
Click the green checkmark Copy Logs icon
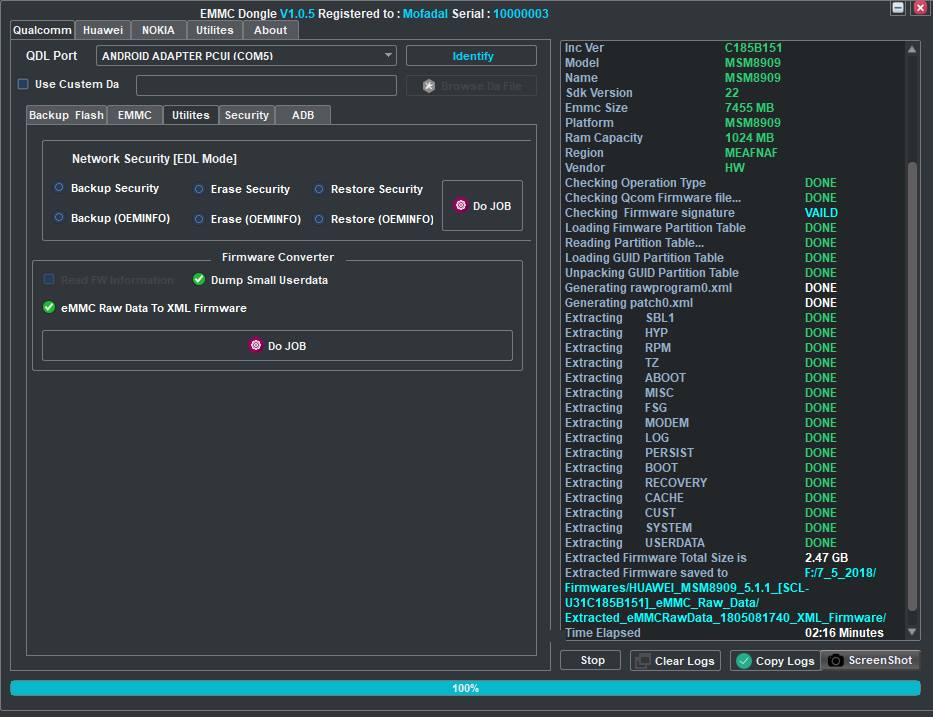tap(744, 661)
